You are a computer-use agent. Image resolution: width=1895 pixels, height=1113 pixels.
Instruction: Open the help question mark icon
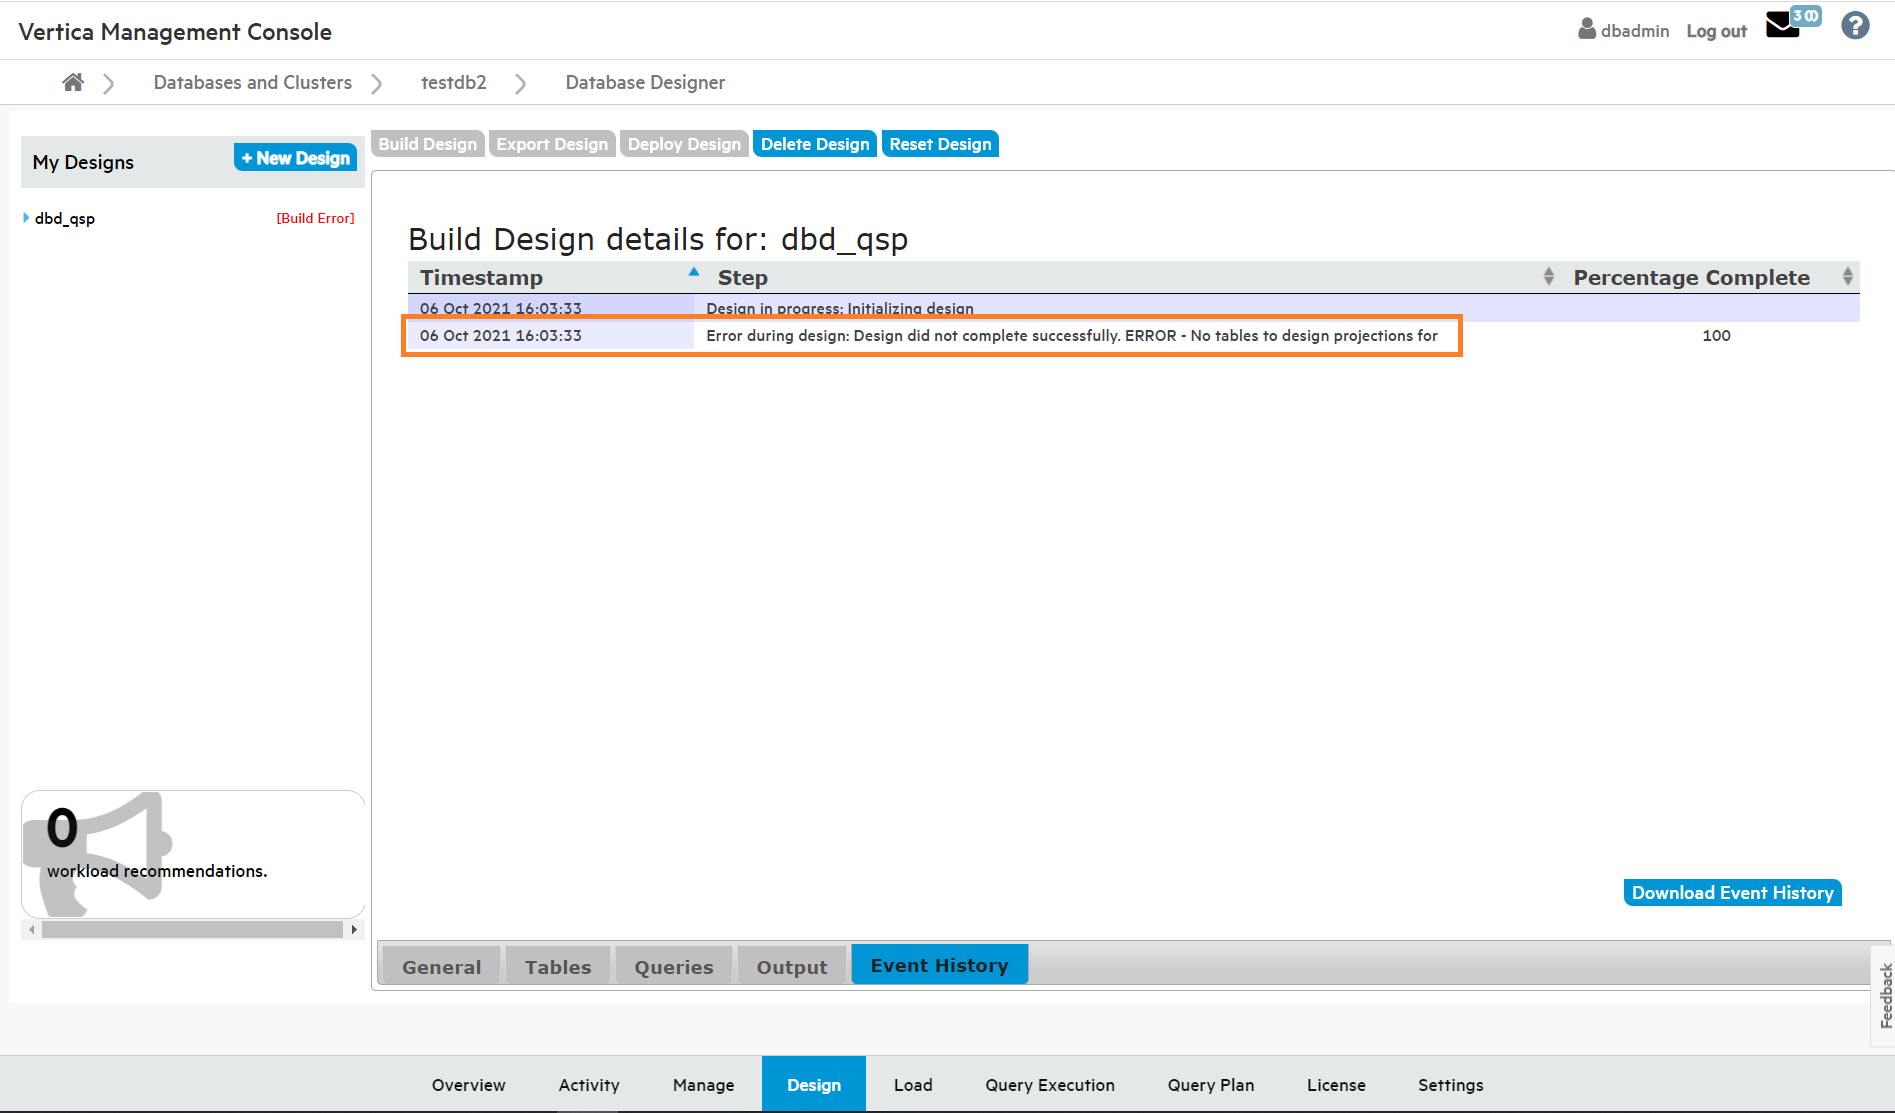click(x=1855, y=26)
